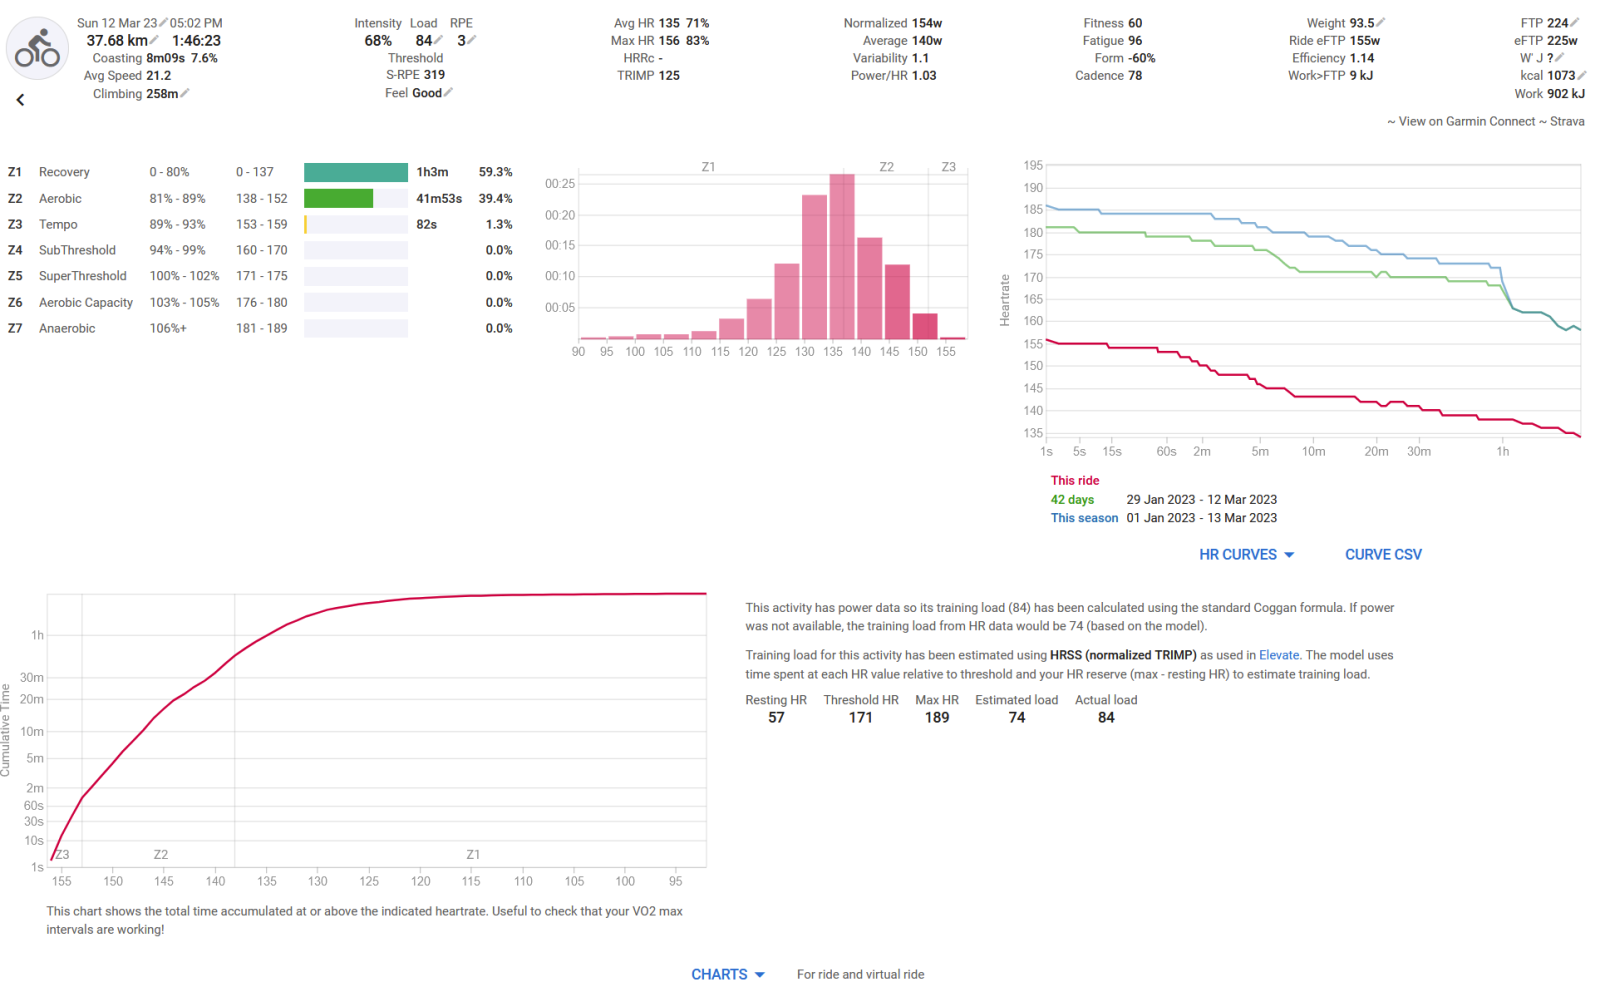
Task: Toggle the '42 days' curve legend
Action: (1072, 500)
